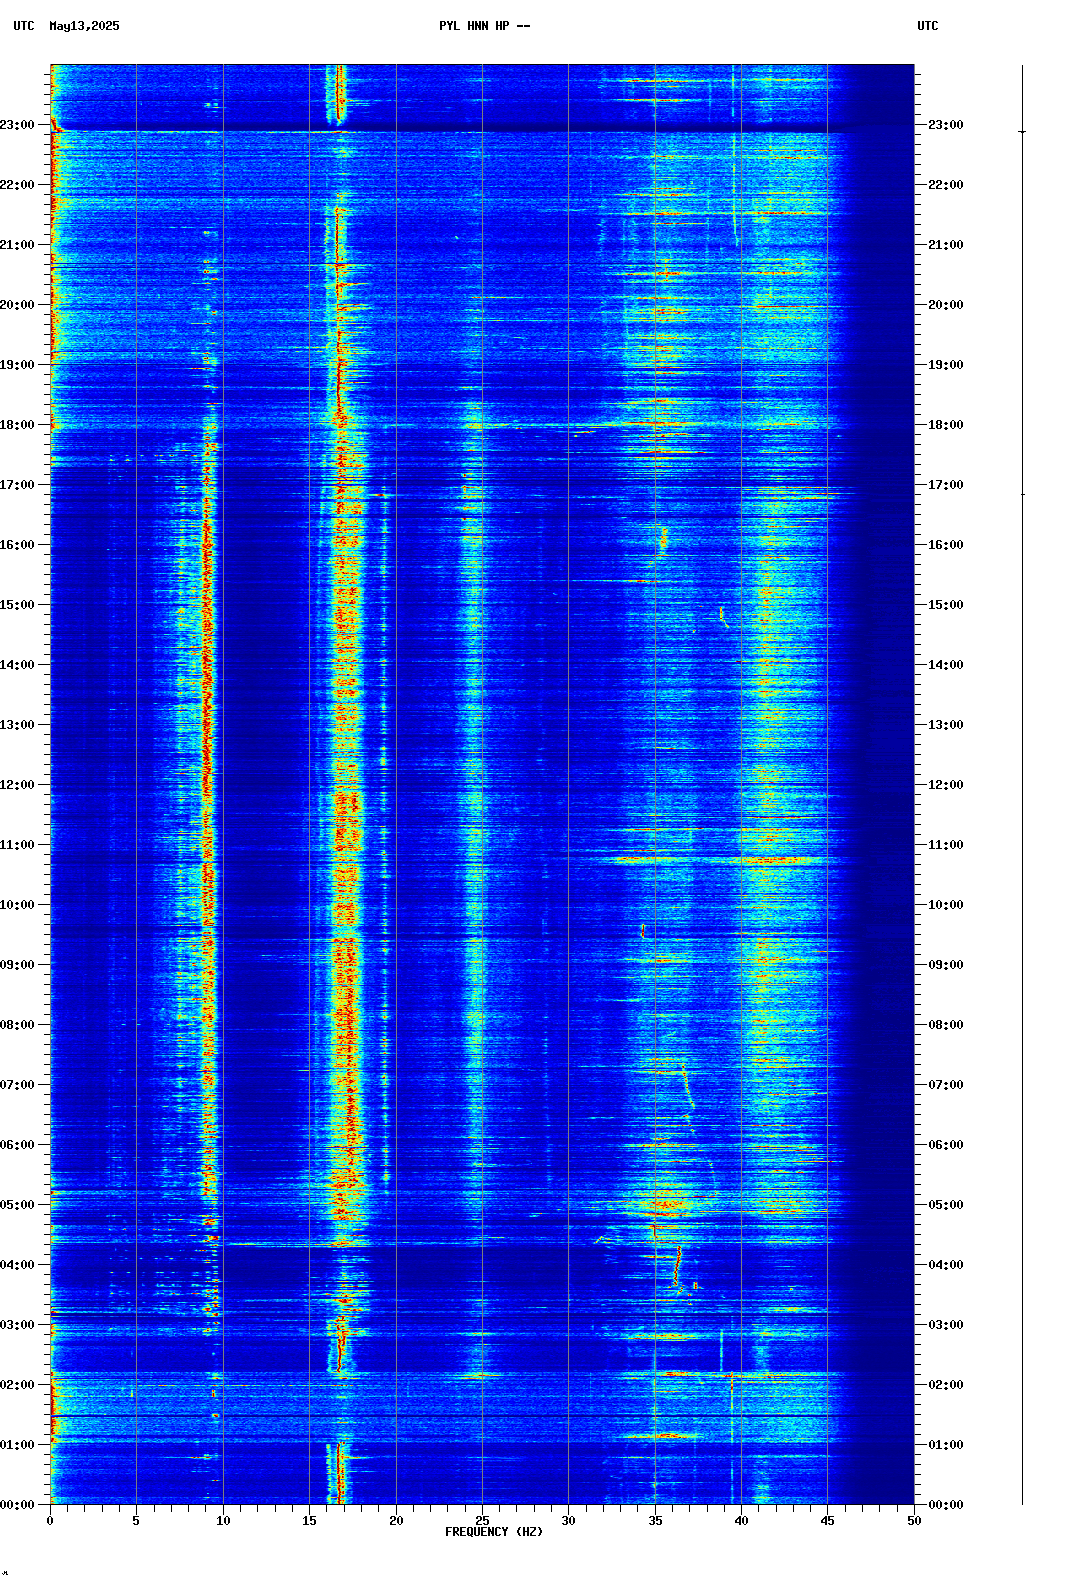Click 12:00 on the right time axis
Screen dimensions: 1066x1584
946,785
